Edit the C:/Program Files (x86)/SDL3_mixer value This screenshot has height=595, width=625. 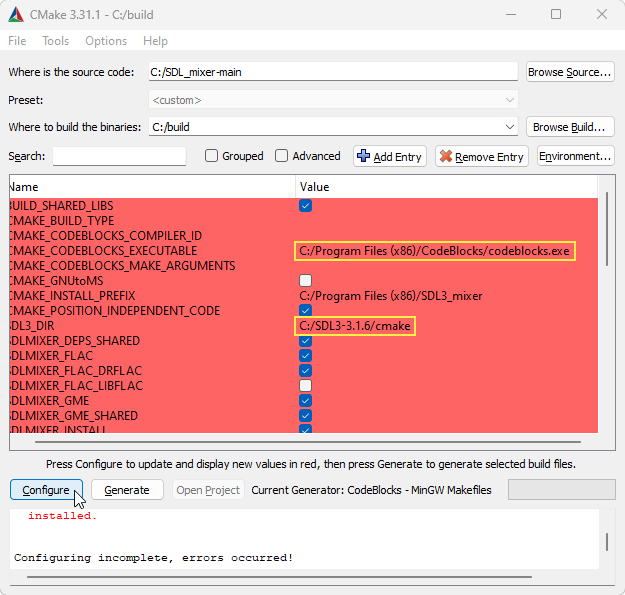click(391, 296)
